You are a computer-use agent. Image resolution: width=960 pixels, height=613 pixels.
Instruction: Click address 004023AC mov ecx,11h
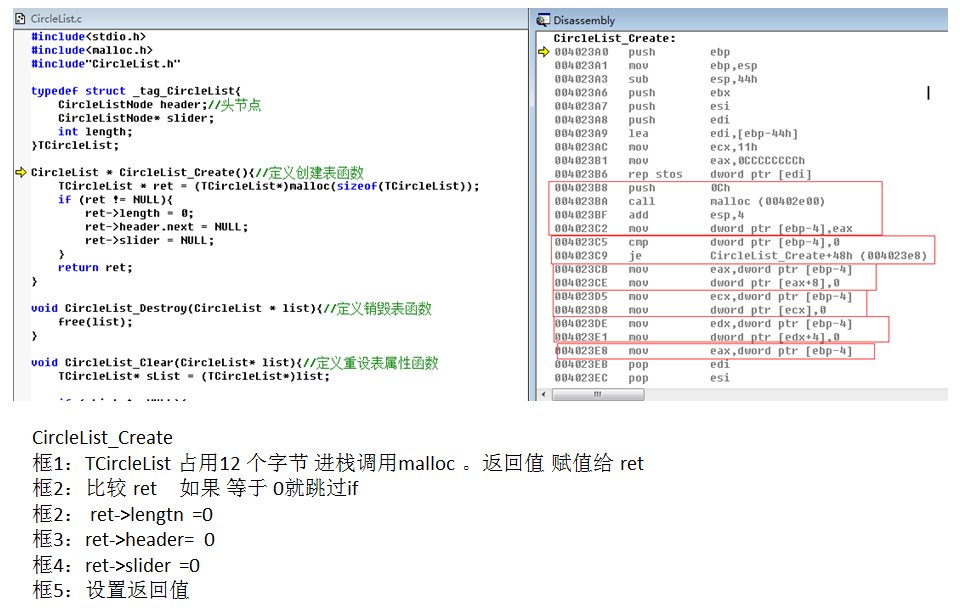(656, 147)
